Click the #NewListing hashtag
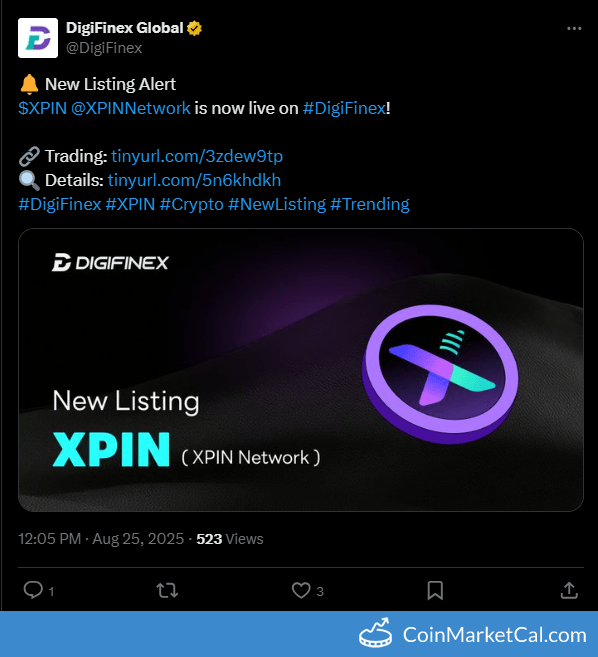The image size is (598, 657). pos(277,204)
